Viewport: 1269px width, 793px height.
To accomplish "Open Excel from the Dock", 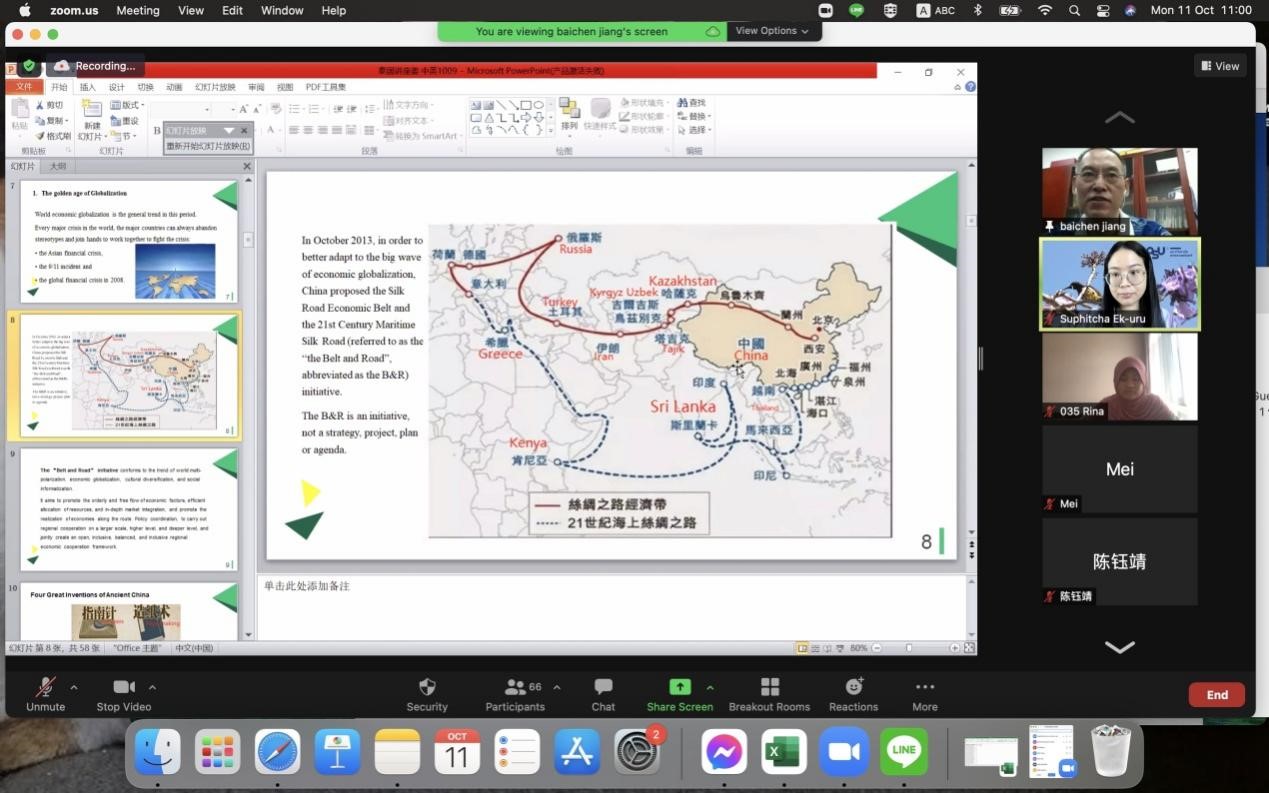I will click(784, 752).
